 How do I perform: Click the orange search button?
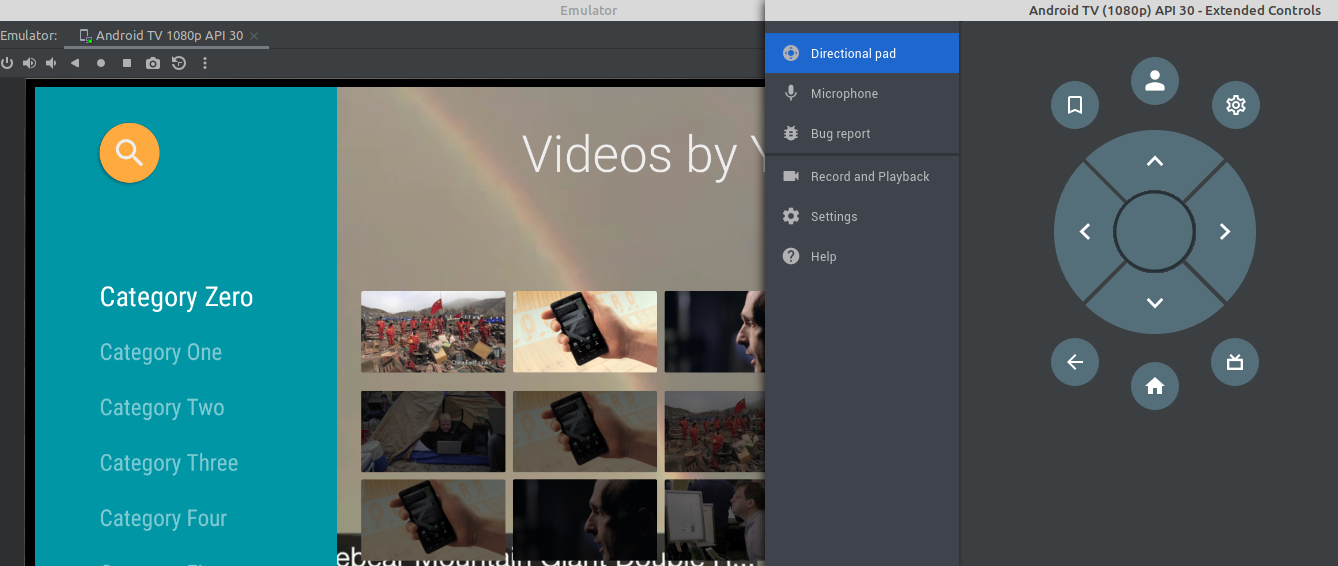point(129,153)
